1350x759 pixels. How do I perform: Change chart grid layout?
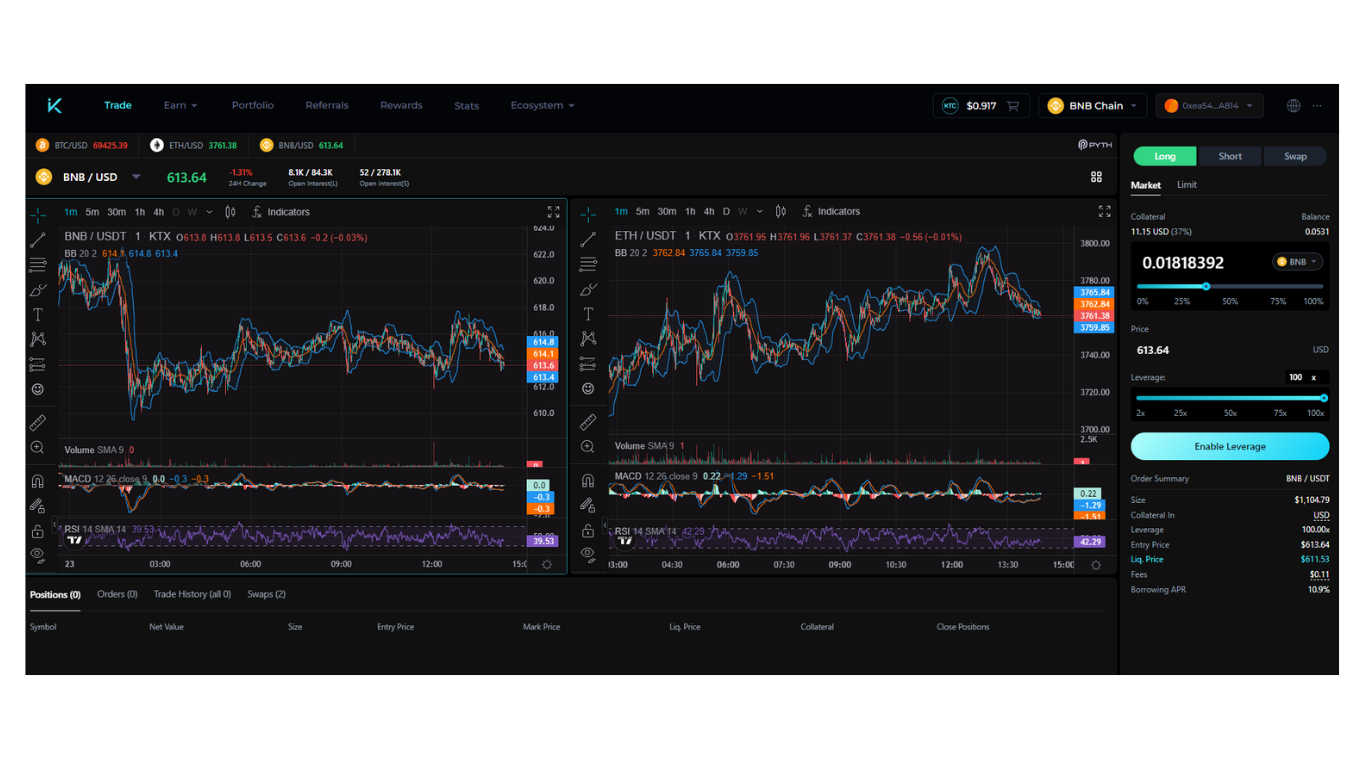1096,177
